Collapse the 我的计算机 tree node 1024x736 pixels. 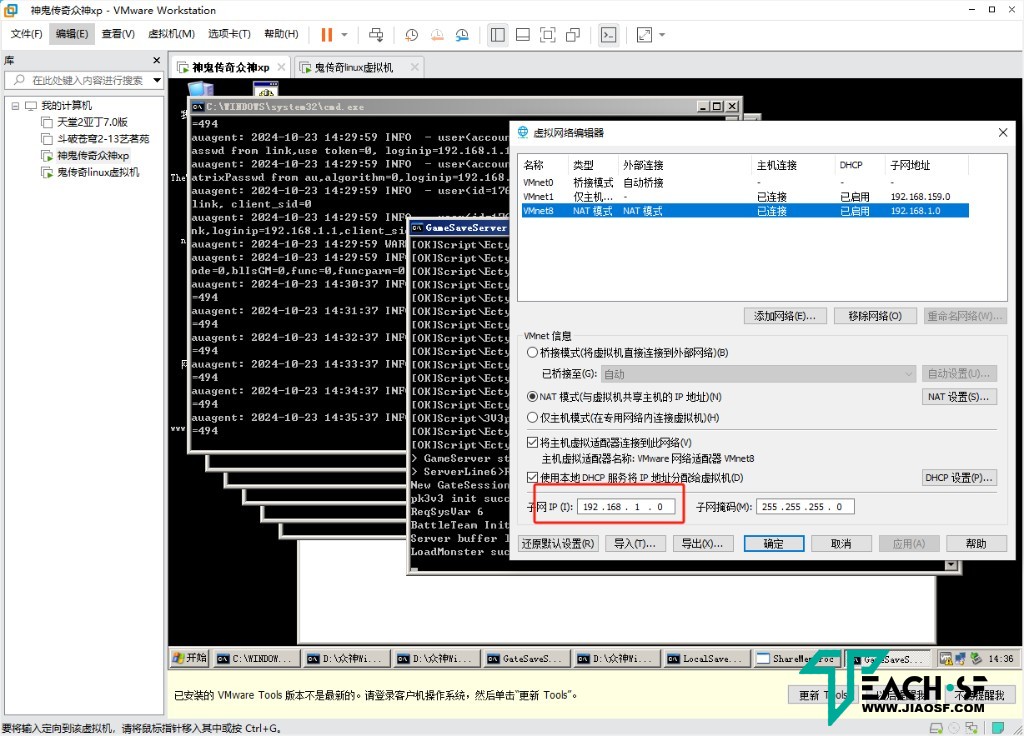(x=15, y=105)
